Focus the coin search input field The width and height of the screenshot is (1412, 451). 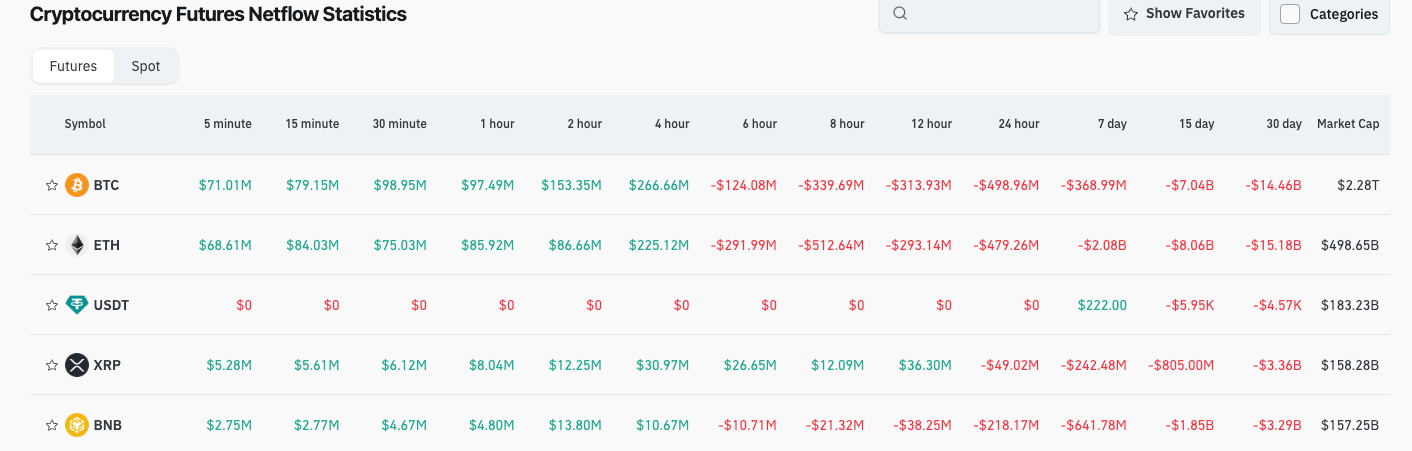[x=1000, y=14]
